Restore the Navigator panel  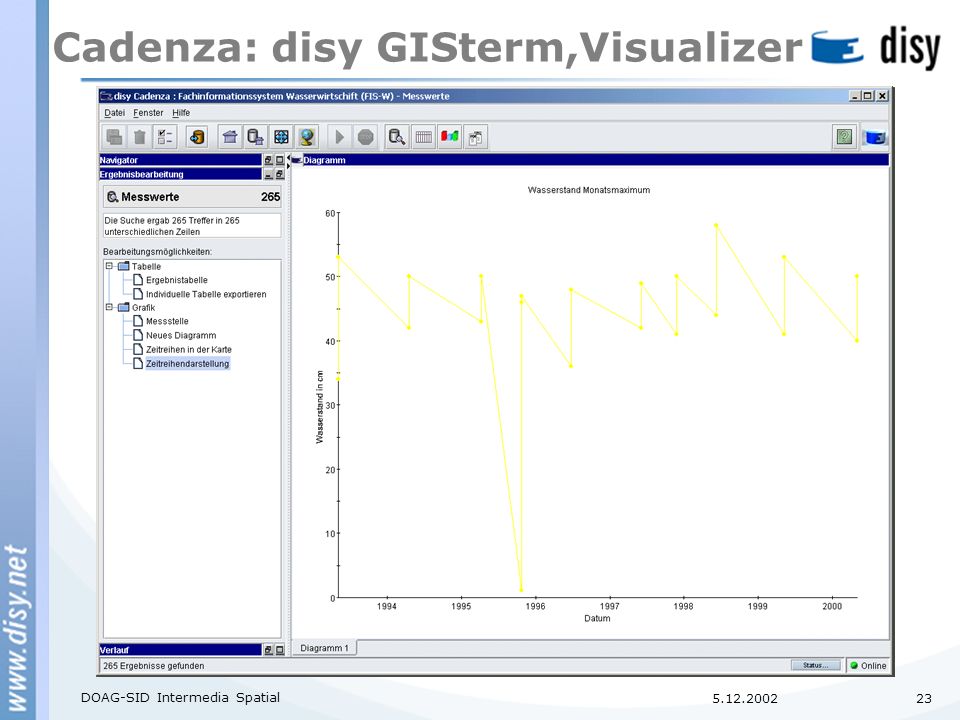(268, 160)
